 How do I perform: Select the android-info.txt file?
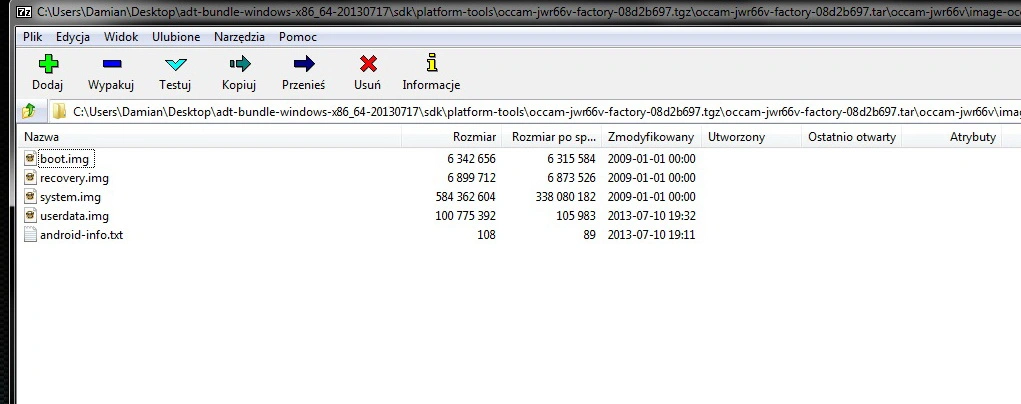click(81, 235)
